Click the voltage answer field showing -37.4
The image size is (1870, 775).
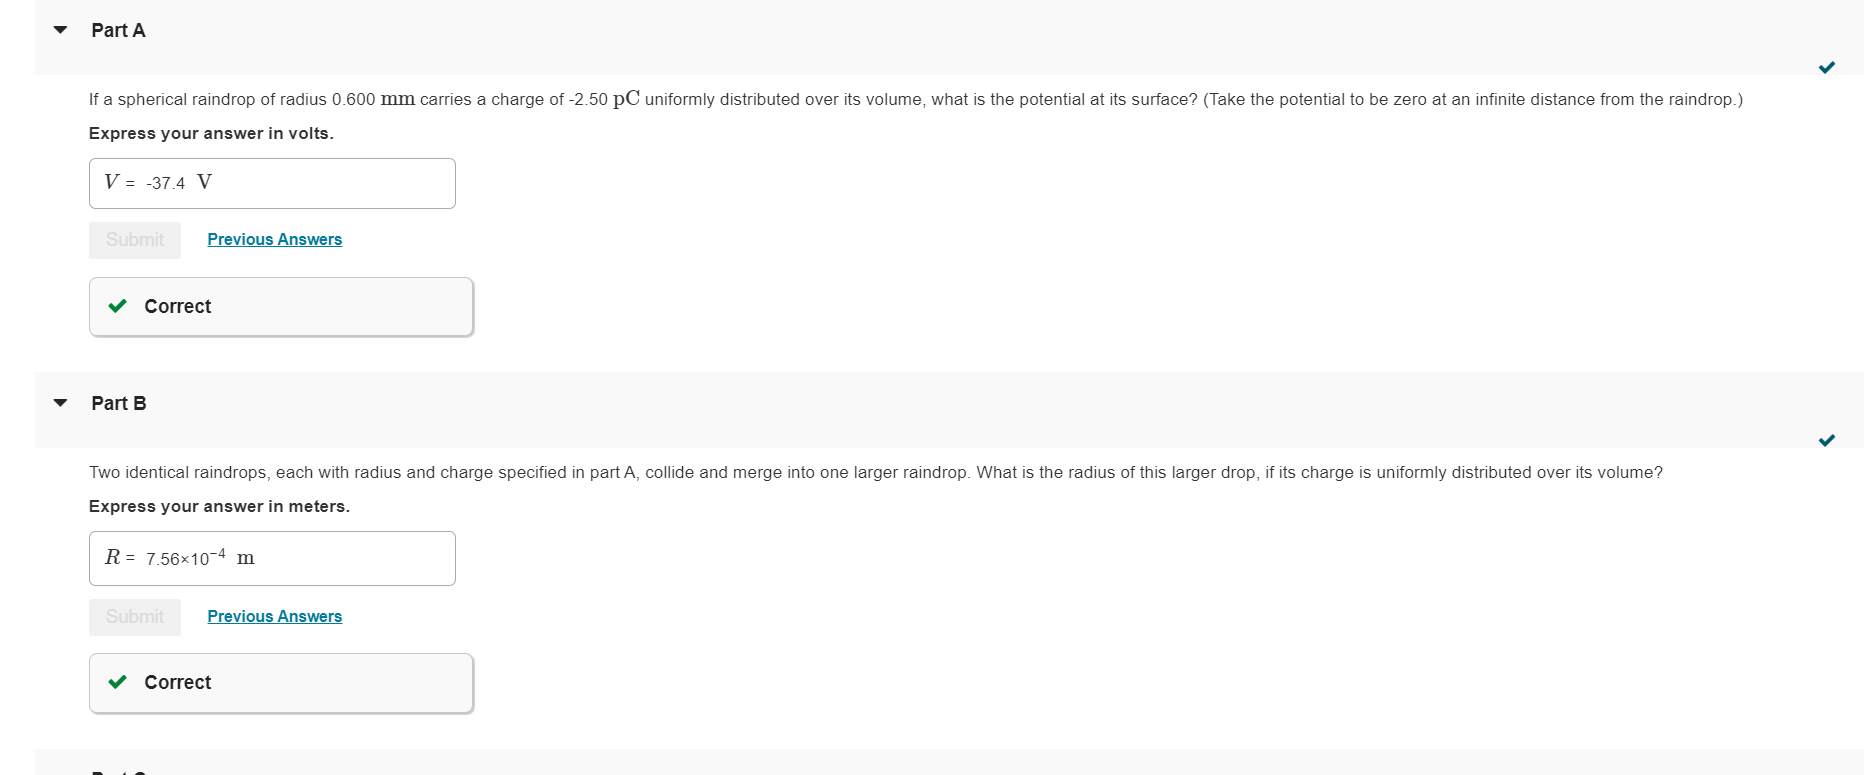coord(272,183)
